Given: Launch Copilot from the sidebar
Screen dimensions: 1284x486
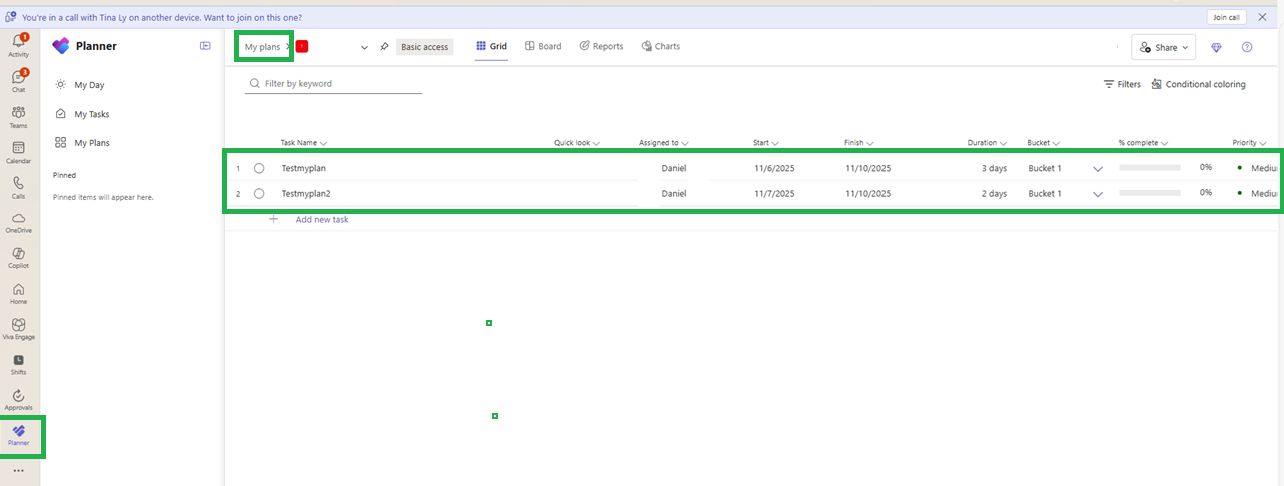Looking at the screenshot, I should pyautogui.click(x=19, y=258).
